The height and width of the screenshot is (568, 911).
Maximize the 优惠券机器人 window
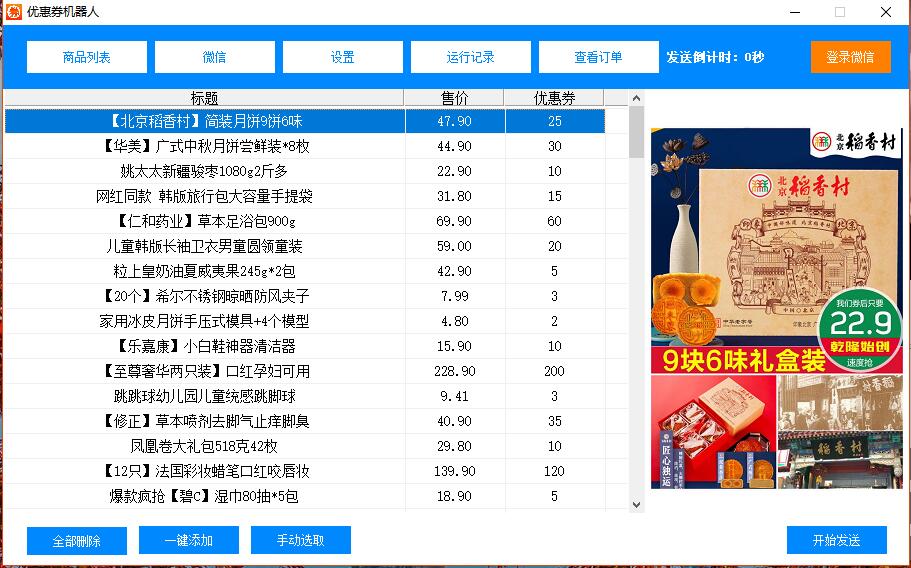(840, 12)
